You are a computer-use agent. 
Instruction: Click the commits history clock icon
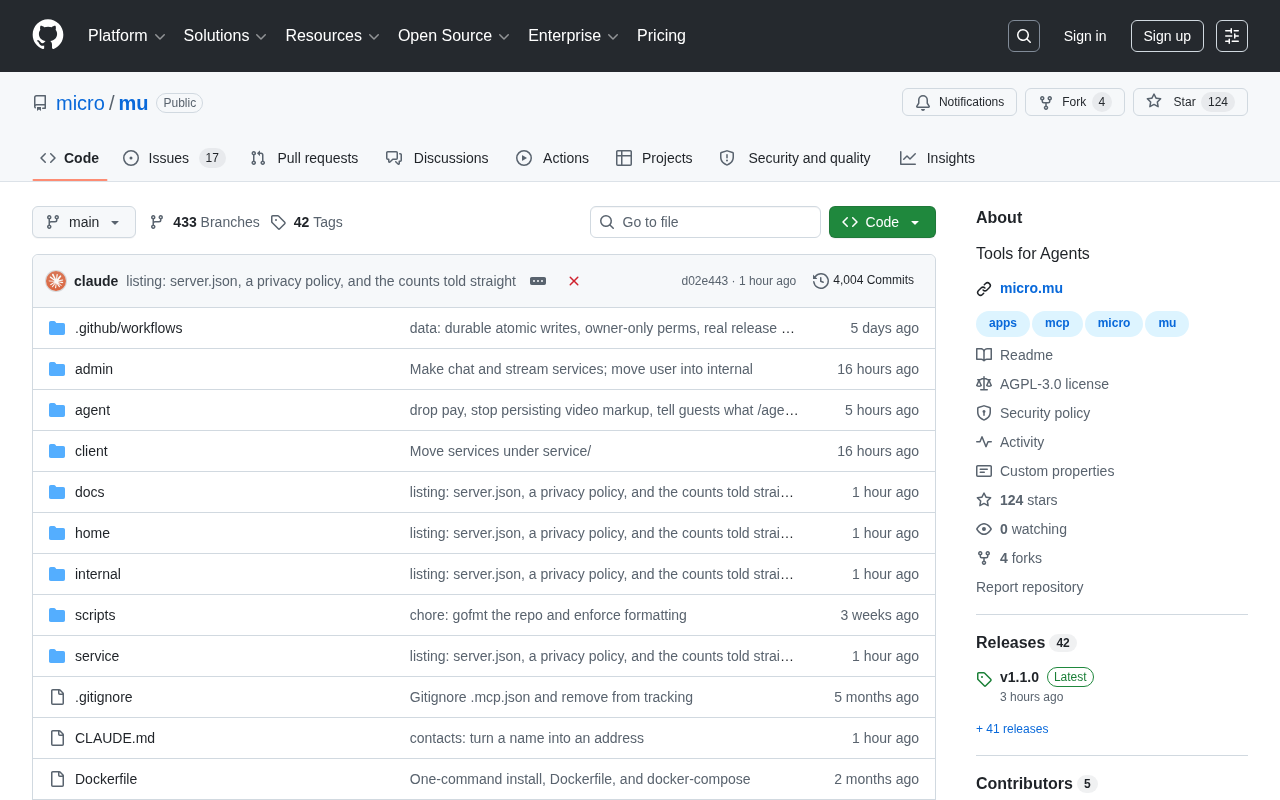[x=821, y=281]
